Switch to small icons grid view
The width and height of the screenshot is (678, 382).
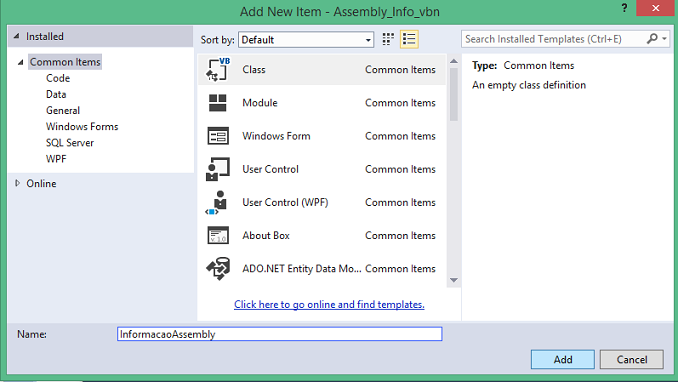point(388,39)
